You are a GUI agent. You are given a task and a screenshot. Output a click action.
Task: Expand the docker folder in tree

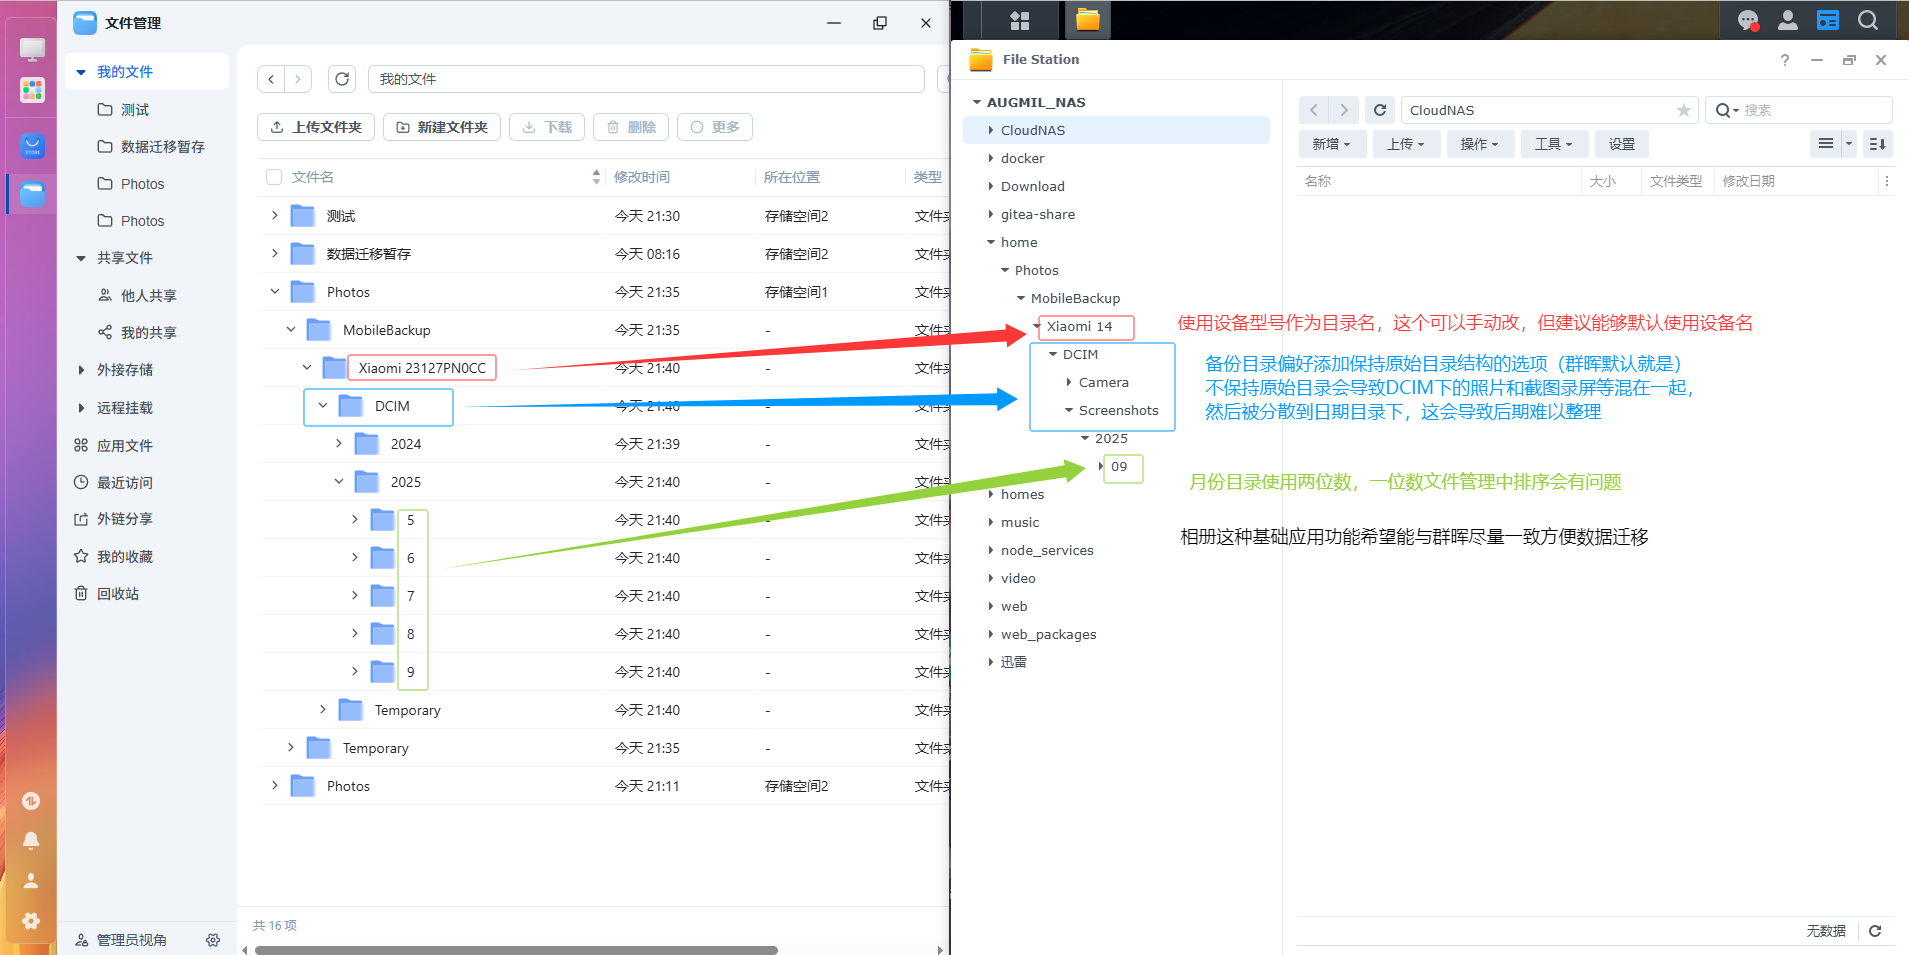(x=991, y=158)
